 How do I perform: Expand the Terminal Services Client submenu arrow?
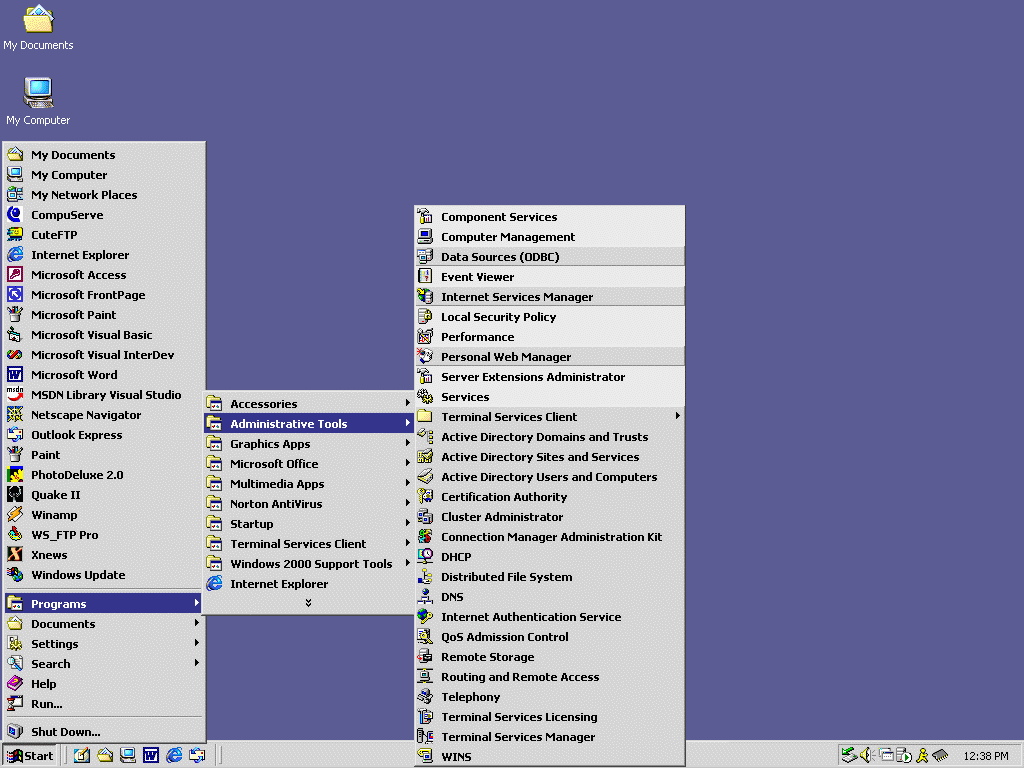tap(678, 417)
